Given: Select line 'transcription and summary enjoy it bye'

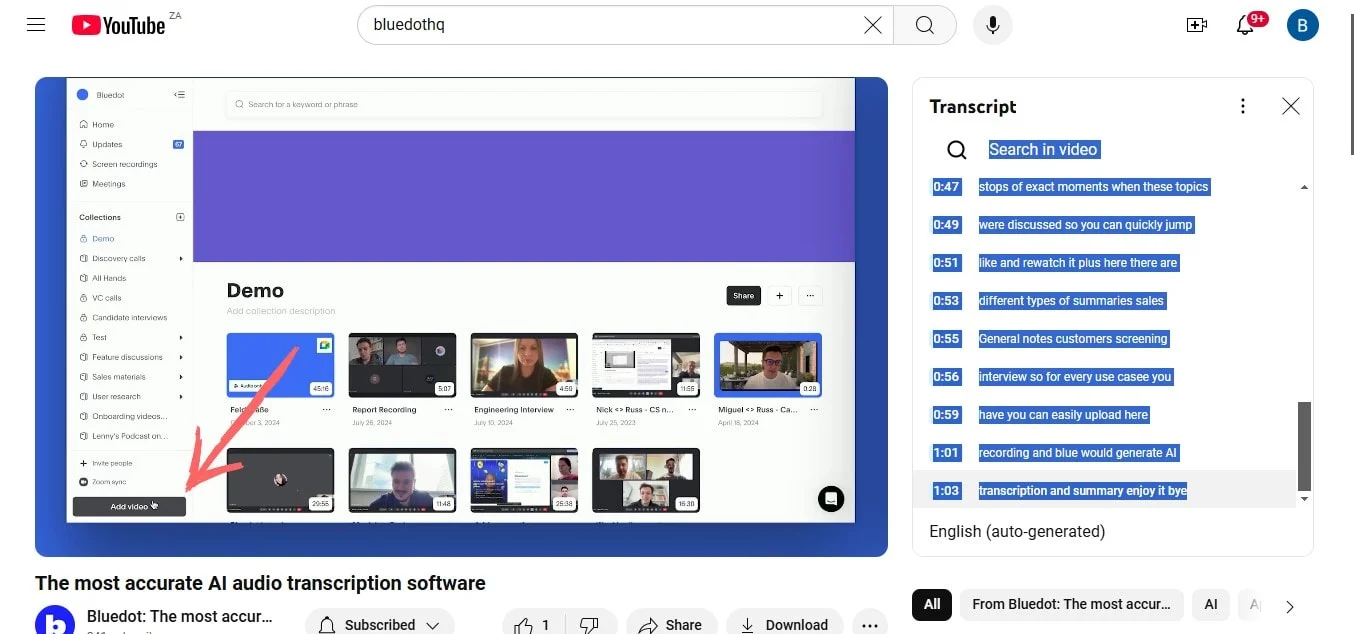Looking at the screenshot, I should point(1082,491).
